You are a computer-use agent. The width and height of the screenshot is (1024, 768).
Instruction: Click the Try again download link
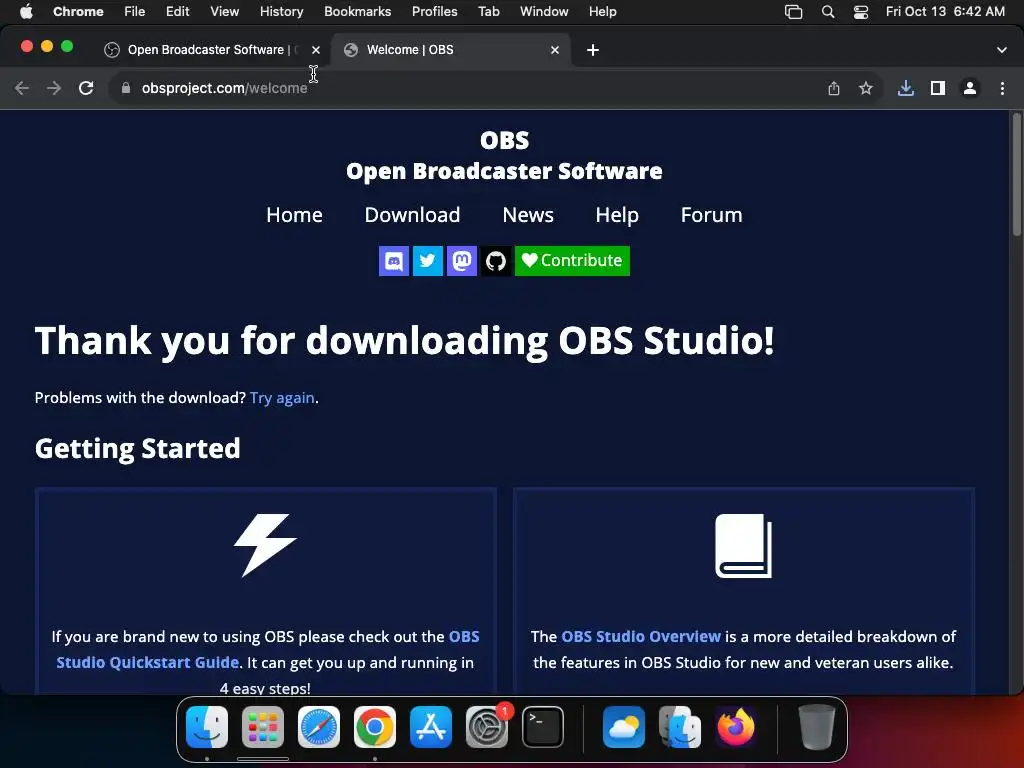point(282,398)
